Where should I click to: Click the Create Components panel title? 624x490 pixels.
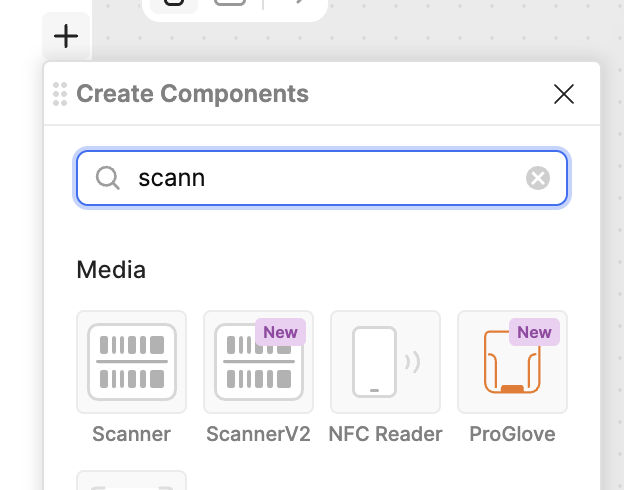point(193,94)
